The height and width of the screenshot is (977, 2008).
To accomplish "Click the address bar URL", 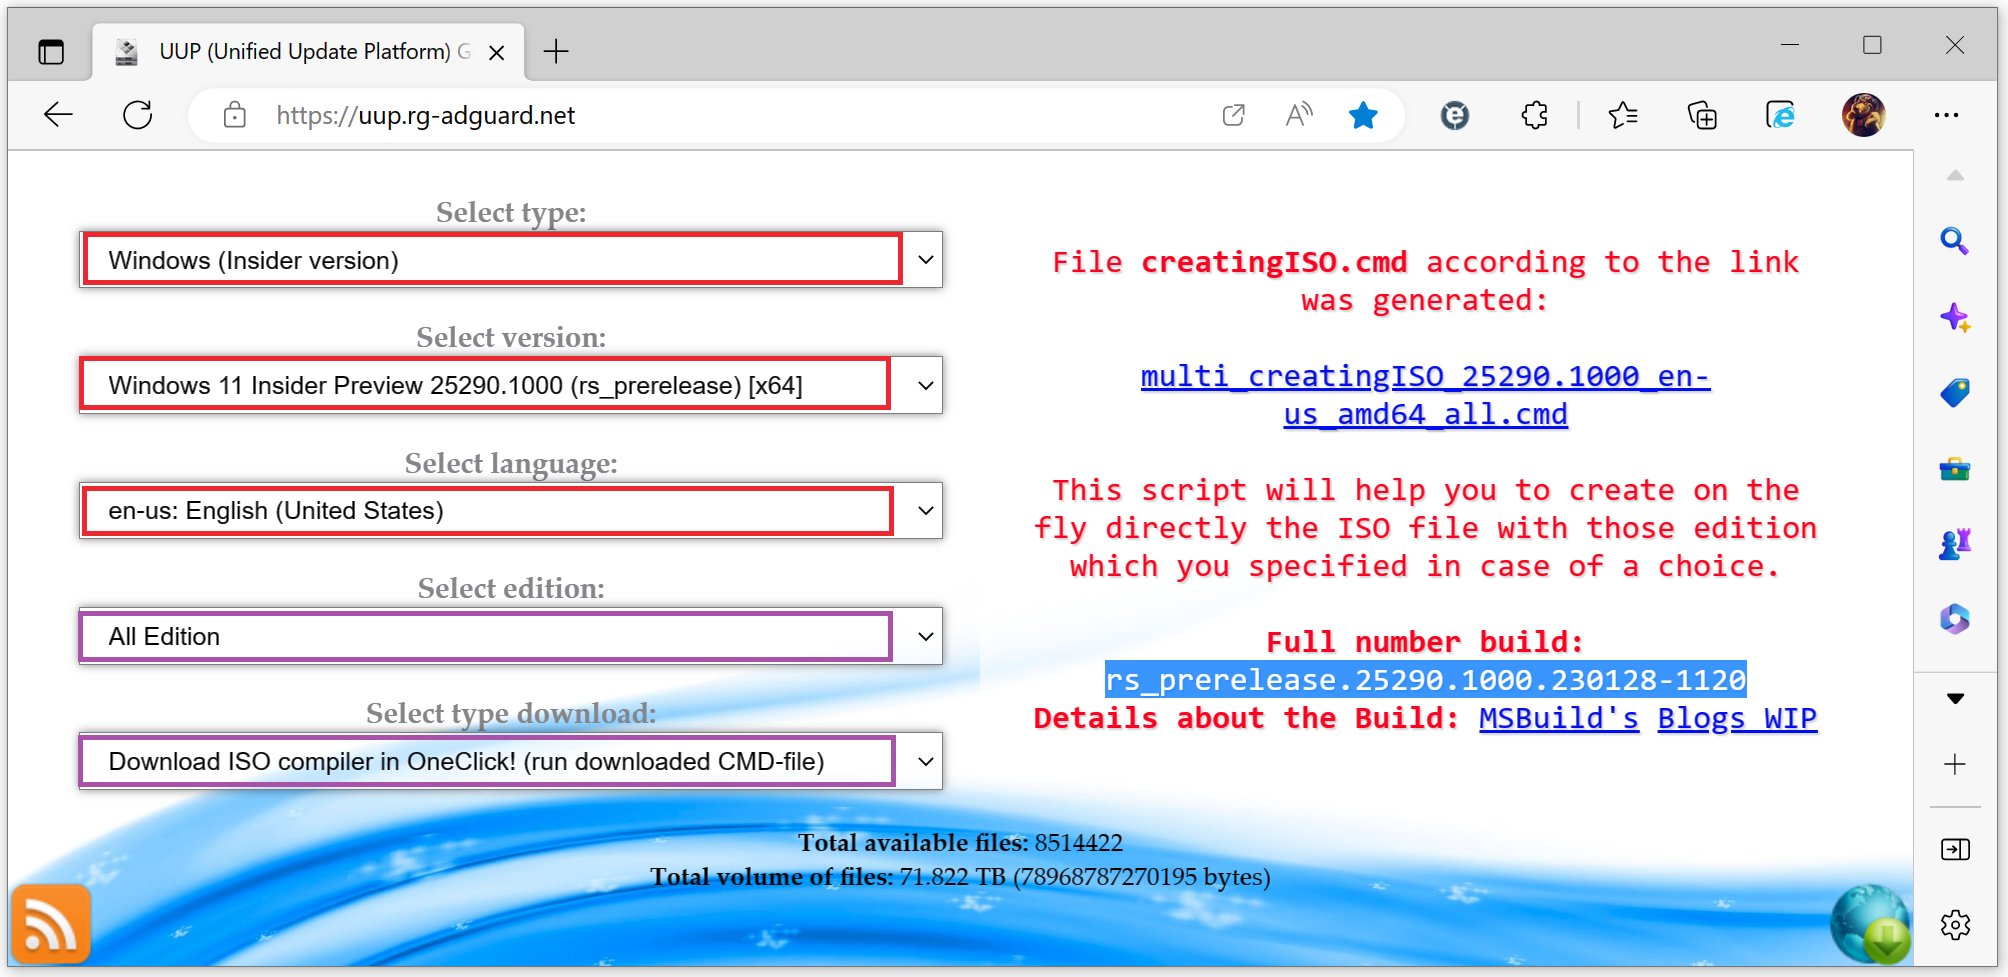I will tap(425, 115).
